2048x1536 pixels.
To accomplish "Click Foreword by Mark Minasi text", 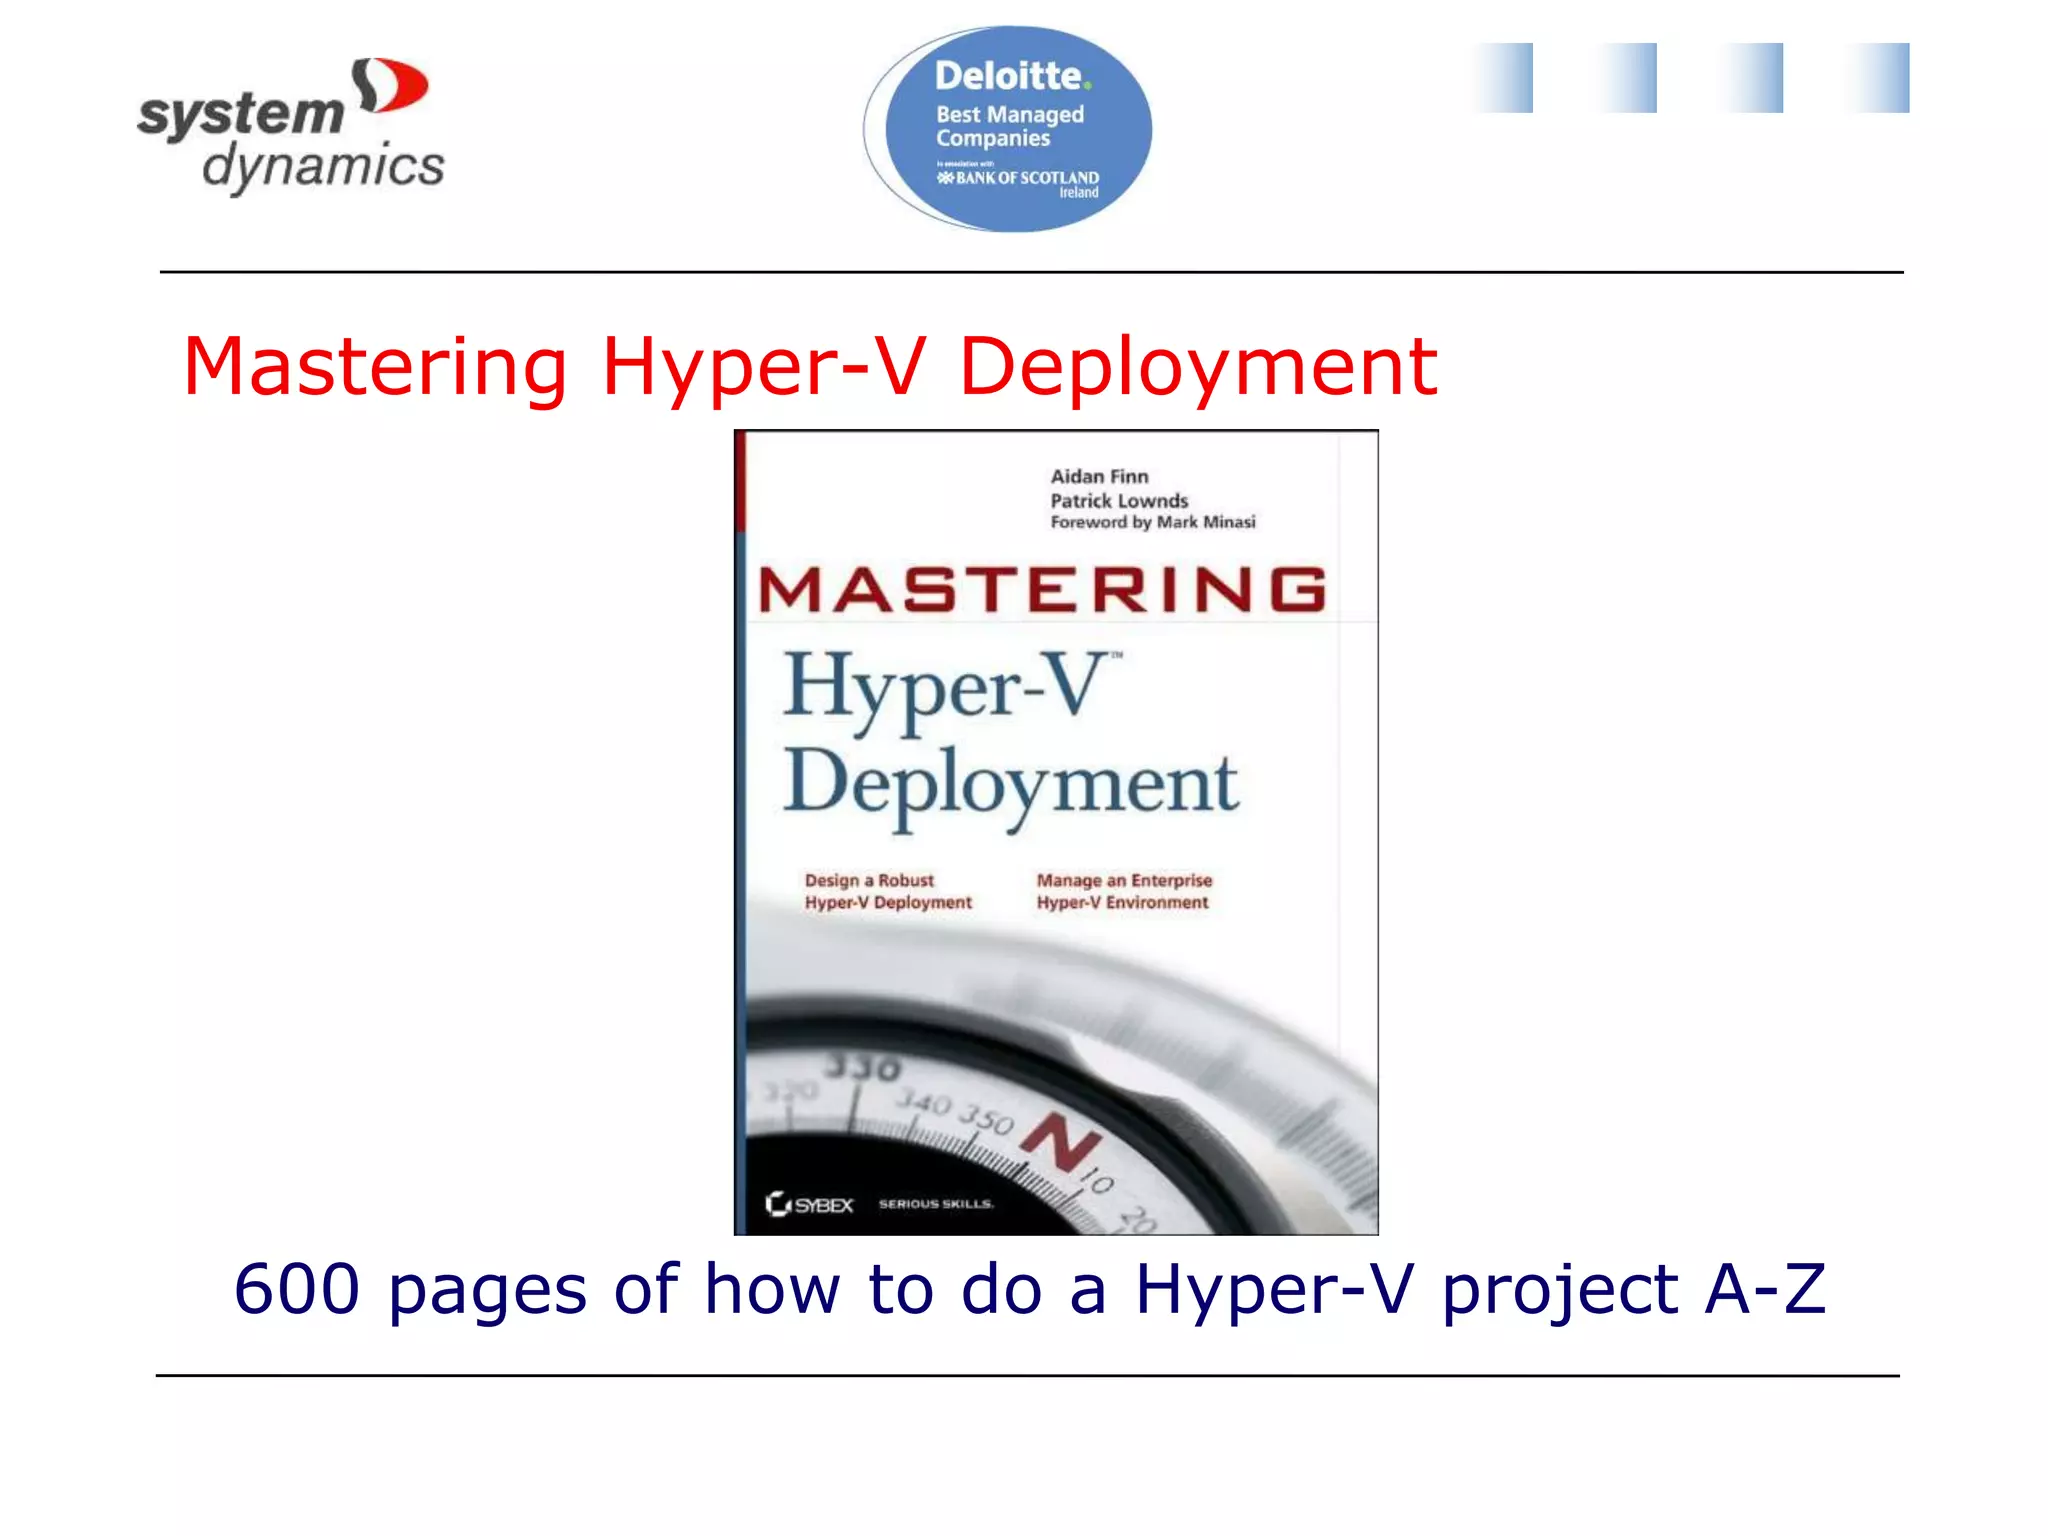I will pyautogui.click(x=1152, y=522).
